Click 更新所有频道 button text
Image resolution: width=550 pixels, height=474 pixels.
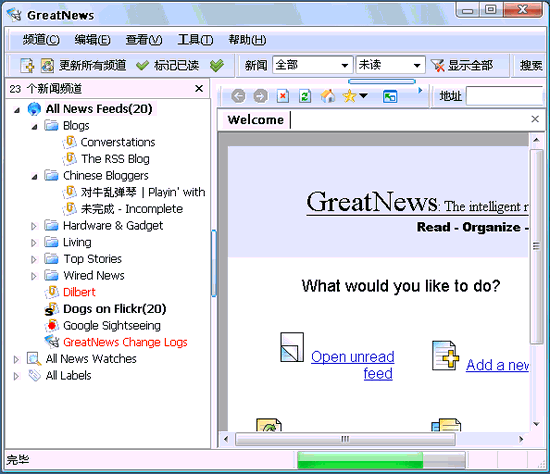pyautogui.click(x=92, y=66)
